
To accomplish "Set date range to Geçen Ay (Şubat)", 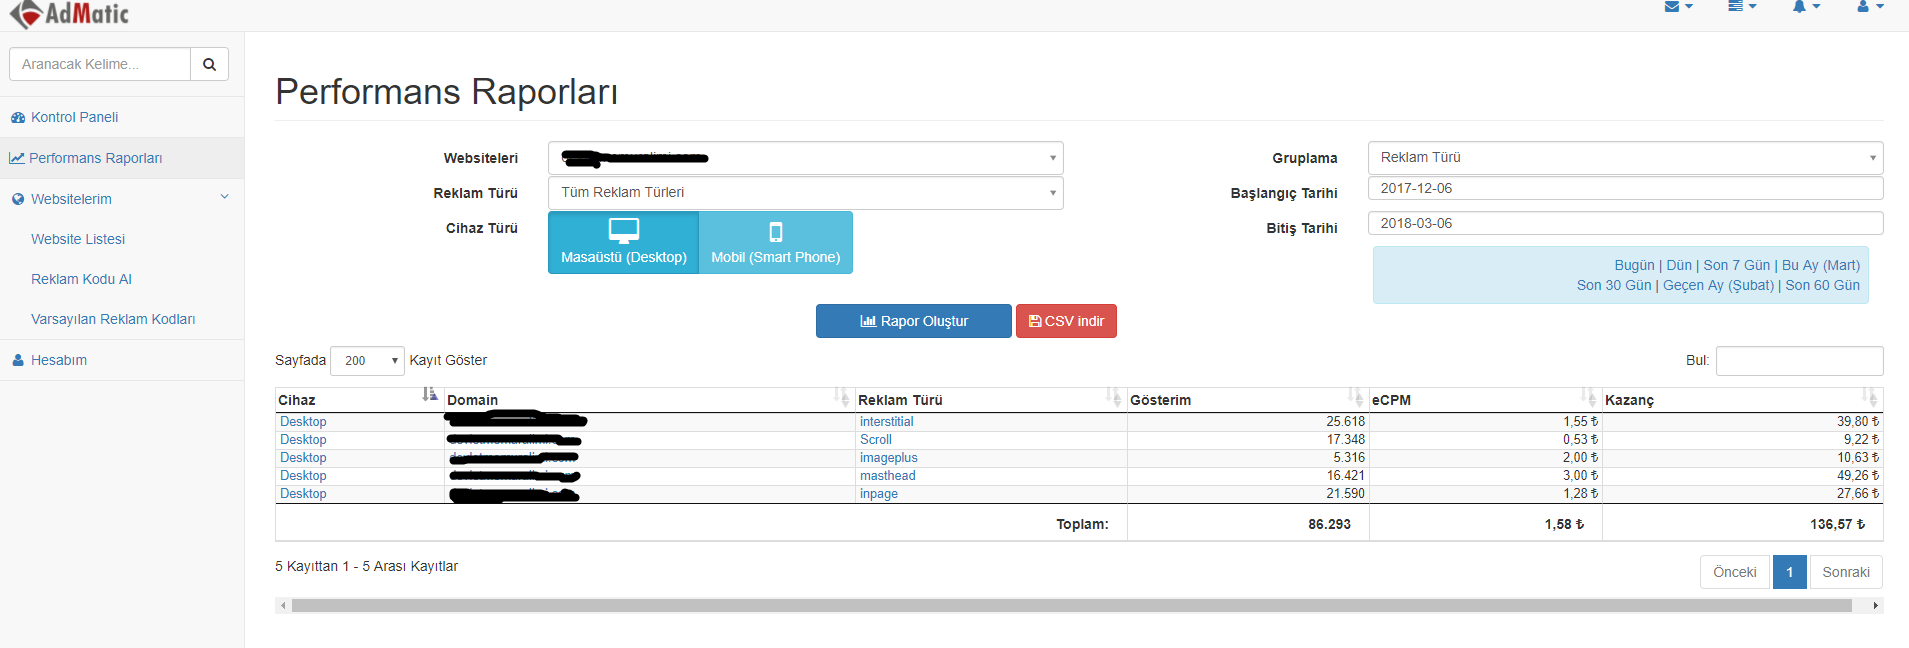I will click(x=1718, y=285).
